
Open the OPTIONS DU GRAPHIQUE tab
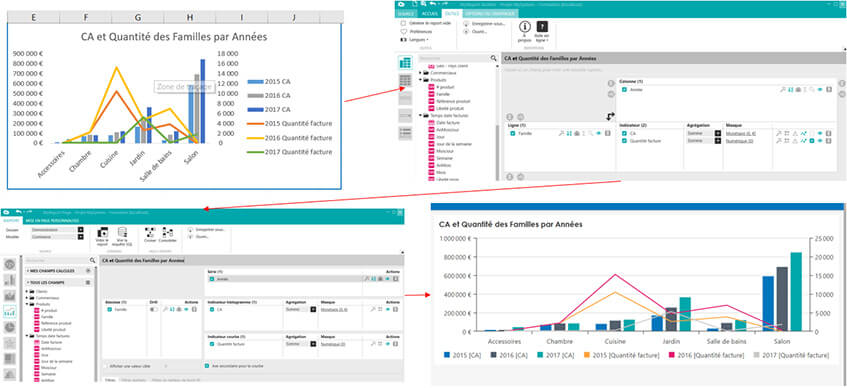pos(490,14)
